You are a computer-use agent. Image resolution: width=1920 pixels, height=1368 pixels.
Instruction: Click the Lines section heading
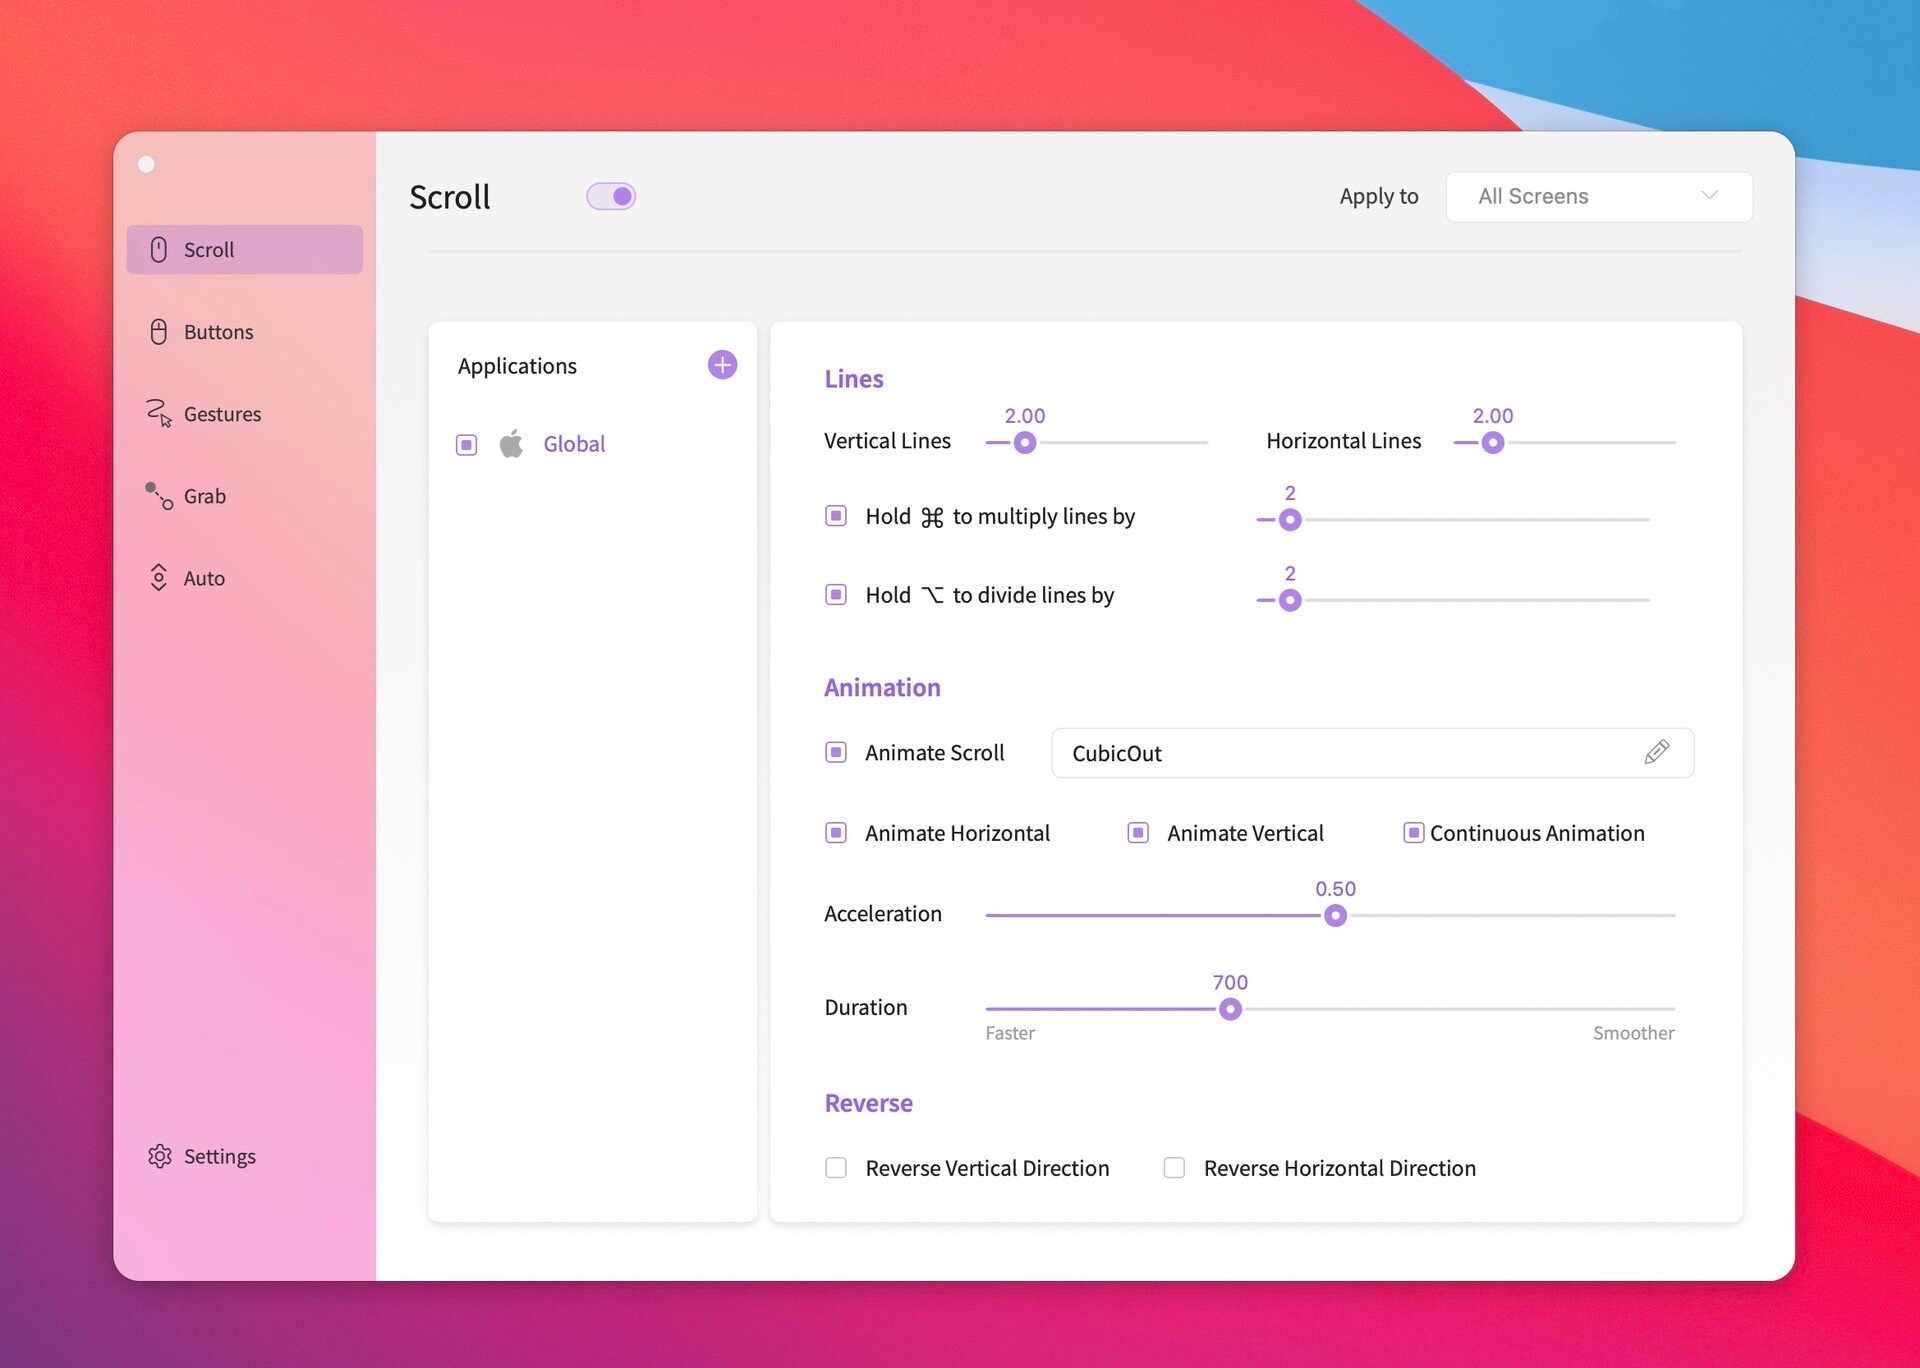(854, 379)
